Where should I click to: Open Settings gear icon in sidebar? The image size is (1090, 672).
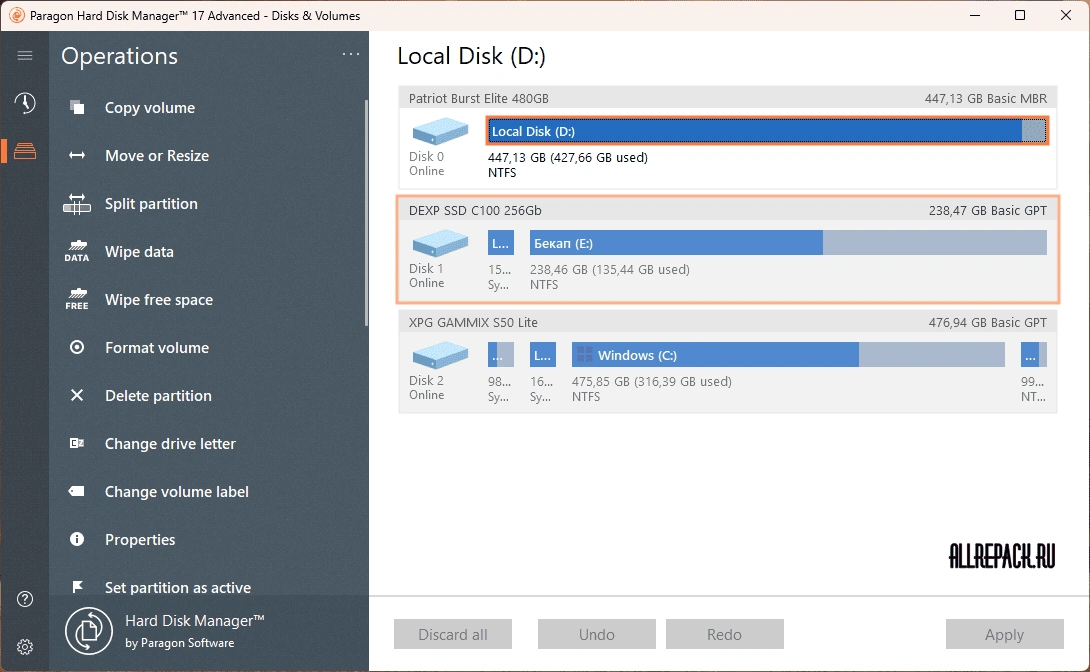point(25,647)
